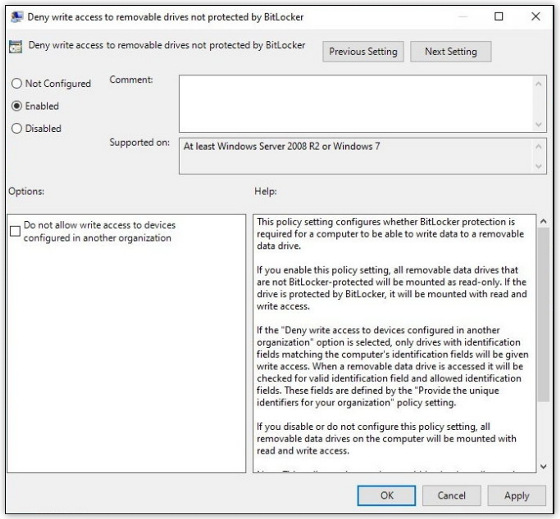
Task: Click Help pane scroll down arrow
Action: click(x=543, y=466)
